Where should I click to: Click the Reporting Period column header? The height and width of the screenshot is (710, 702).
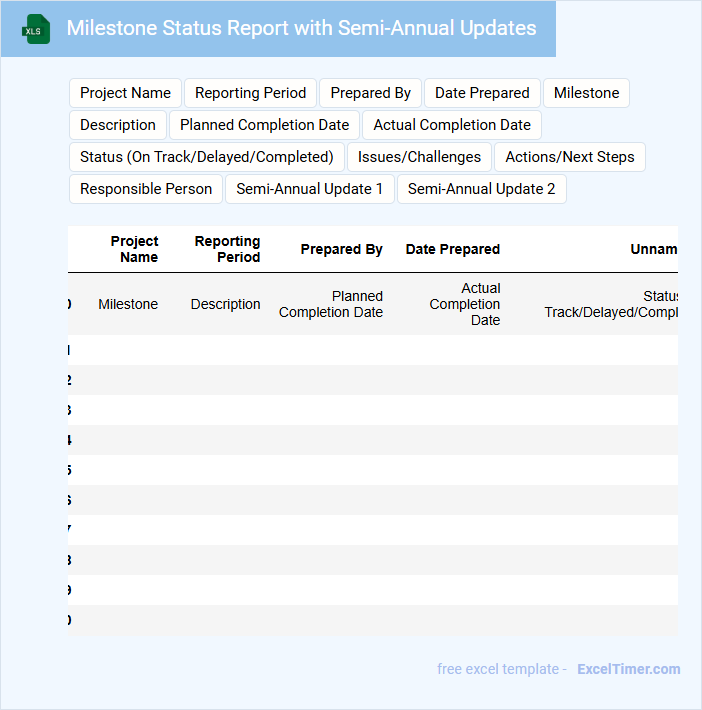coord(227,249)
